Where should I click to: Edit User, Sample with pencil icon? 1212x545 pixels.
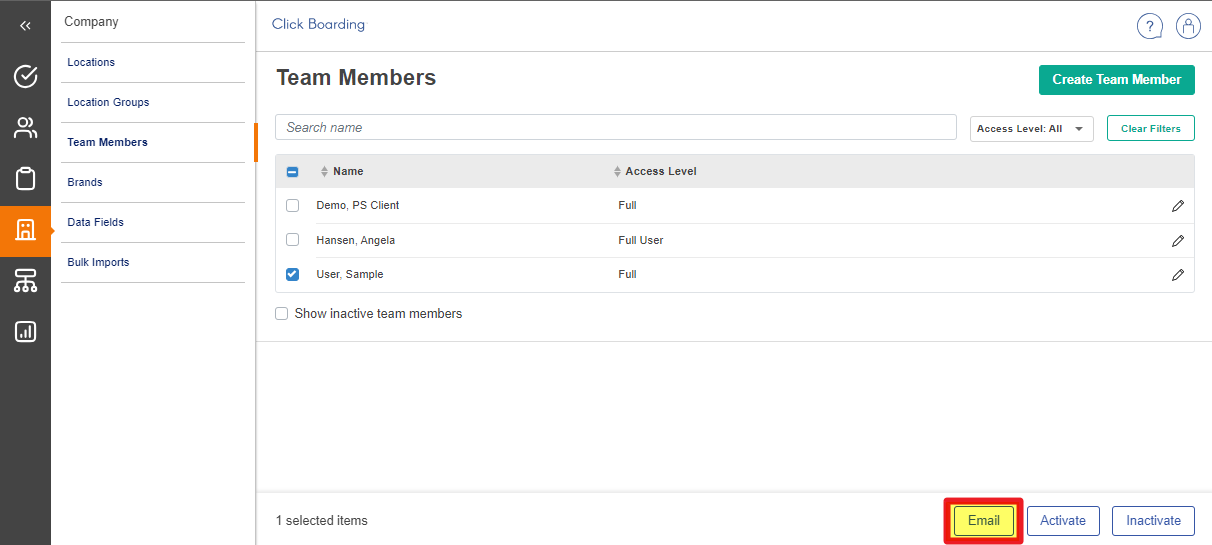click(1178, 275)
